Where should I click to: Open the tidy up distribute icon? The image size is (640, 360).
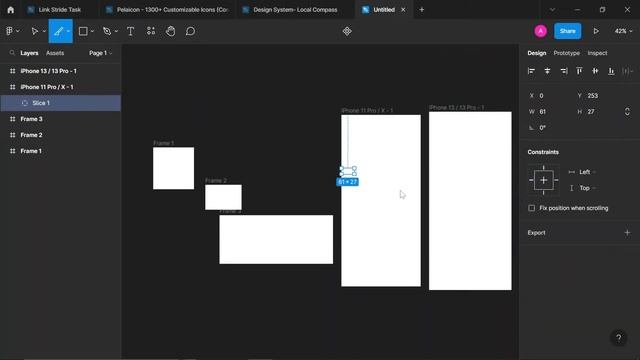coord(627,71)
